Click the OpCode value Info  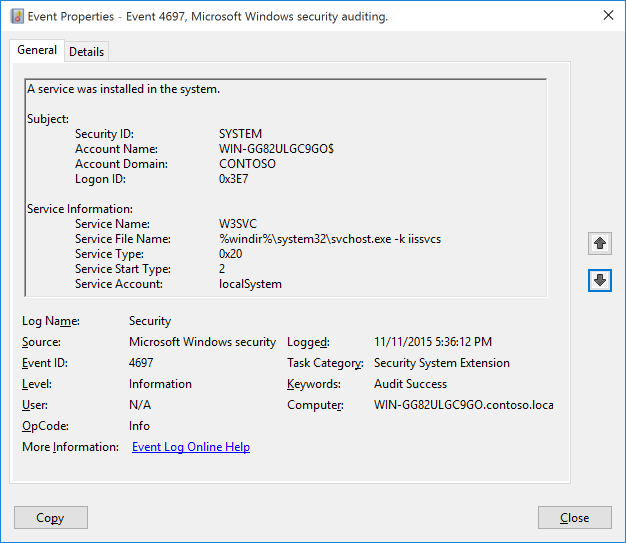click(139, 426)
